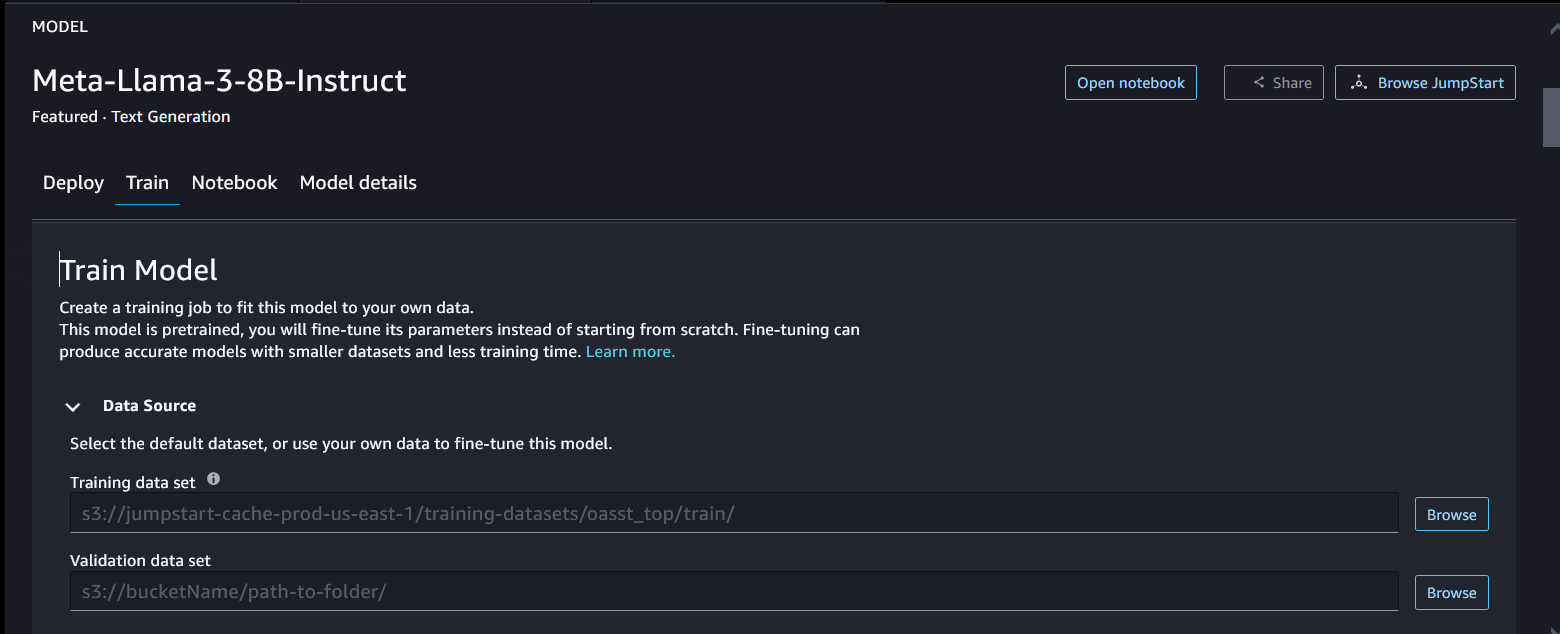Click the Browse JumpStart button text
The width and height of the screenshot is (1560, 634).
click(1440, 83)
